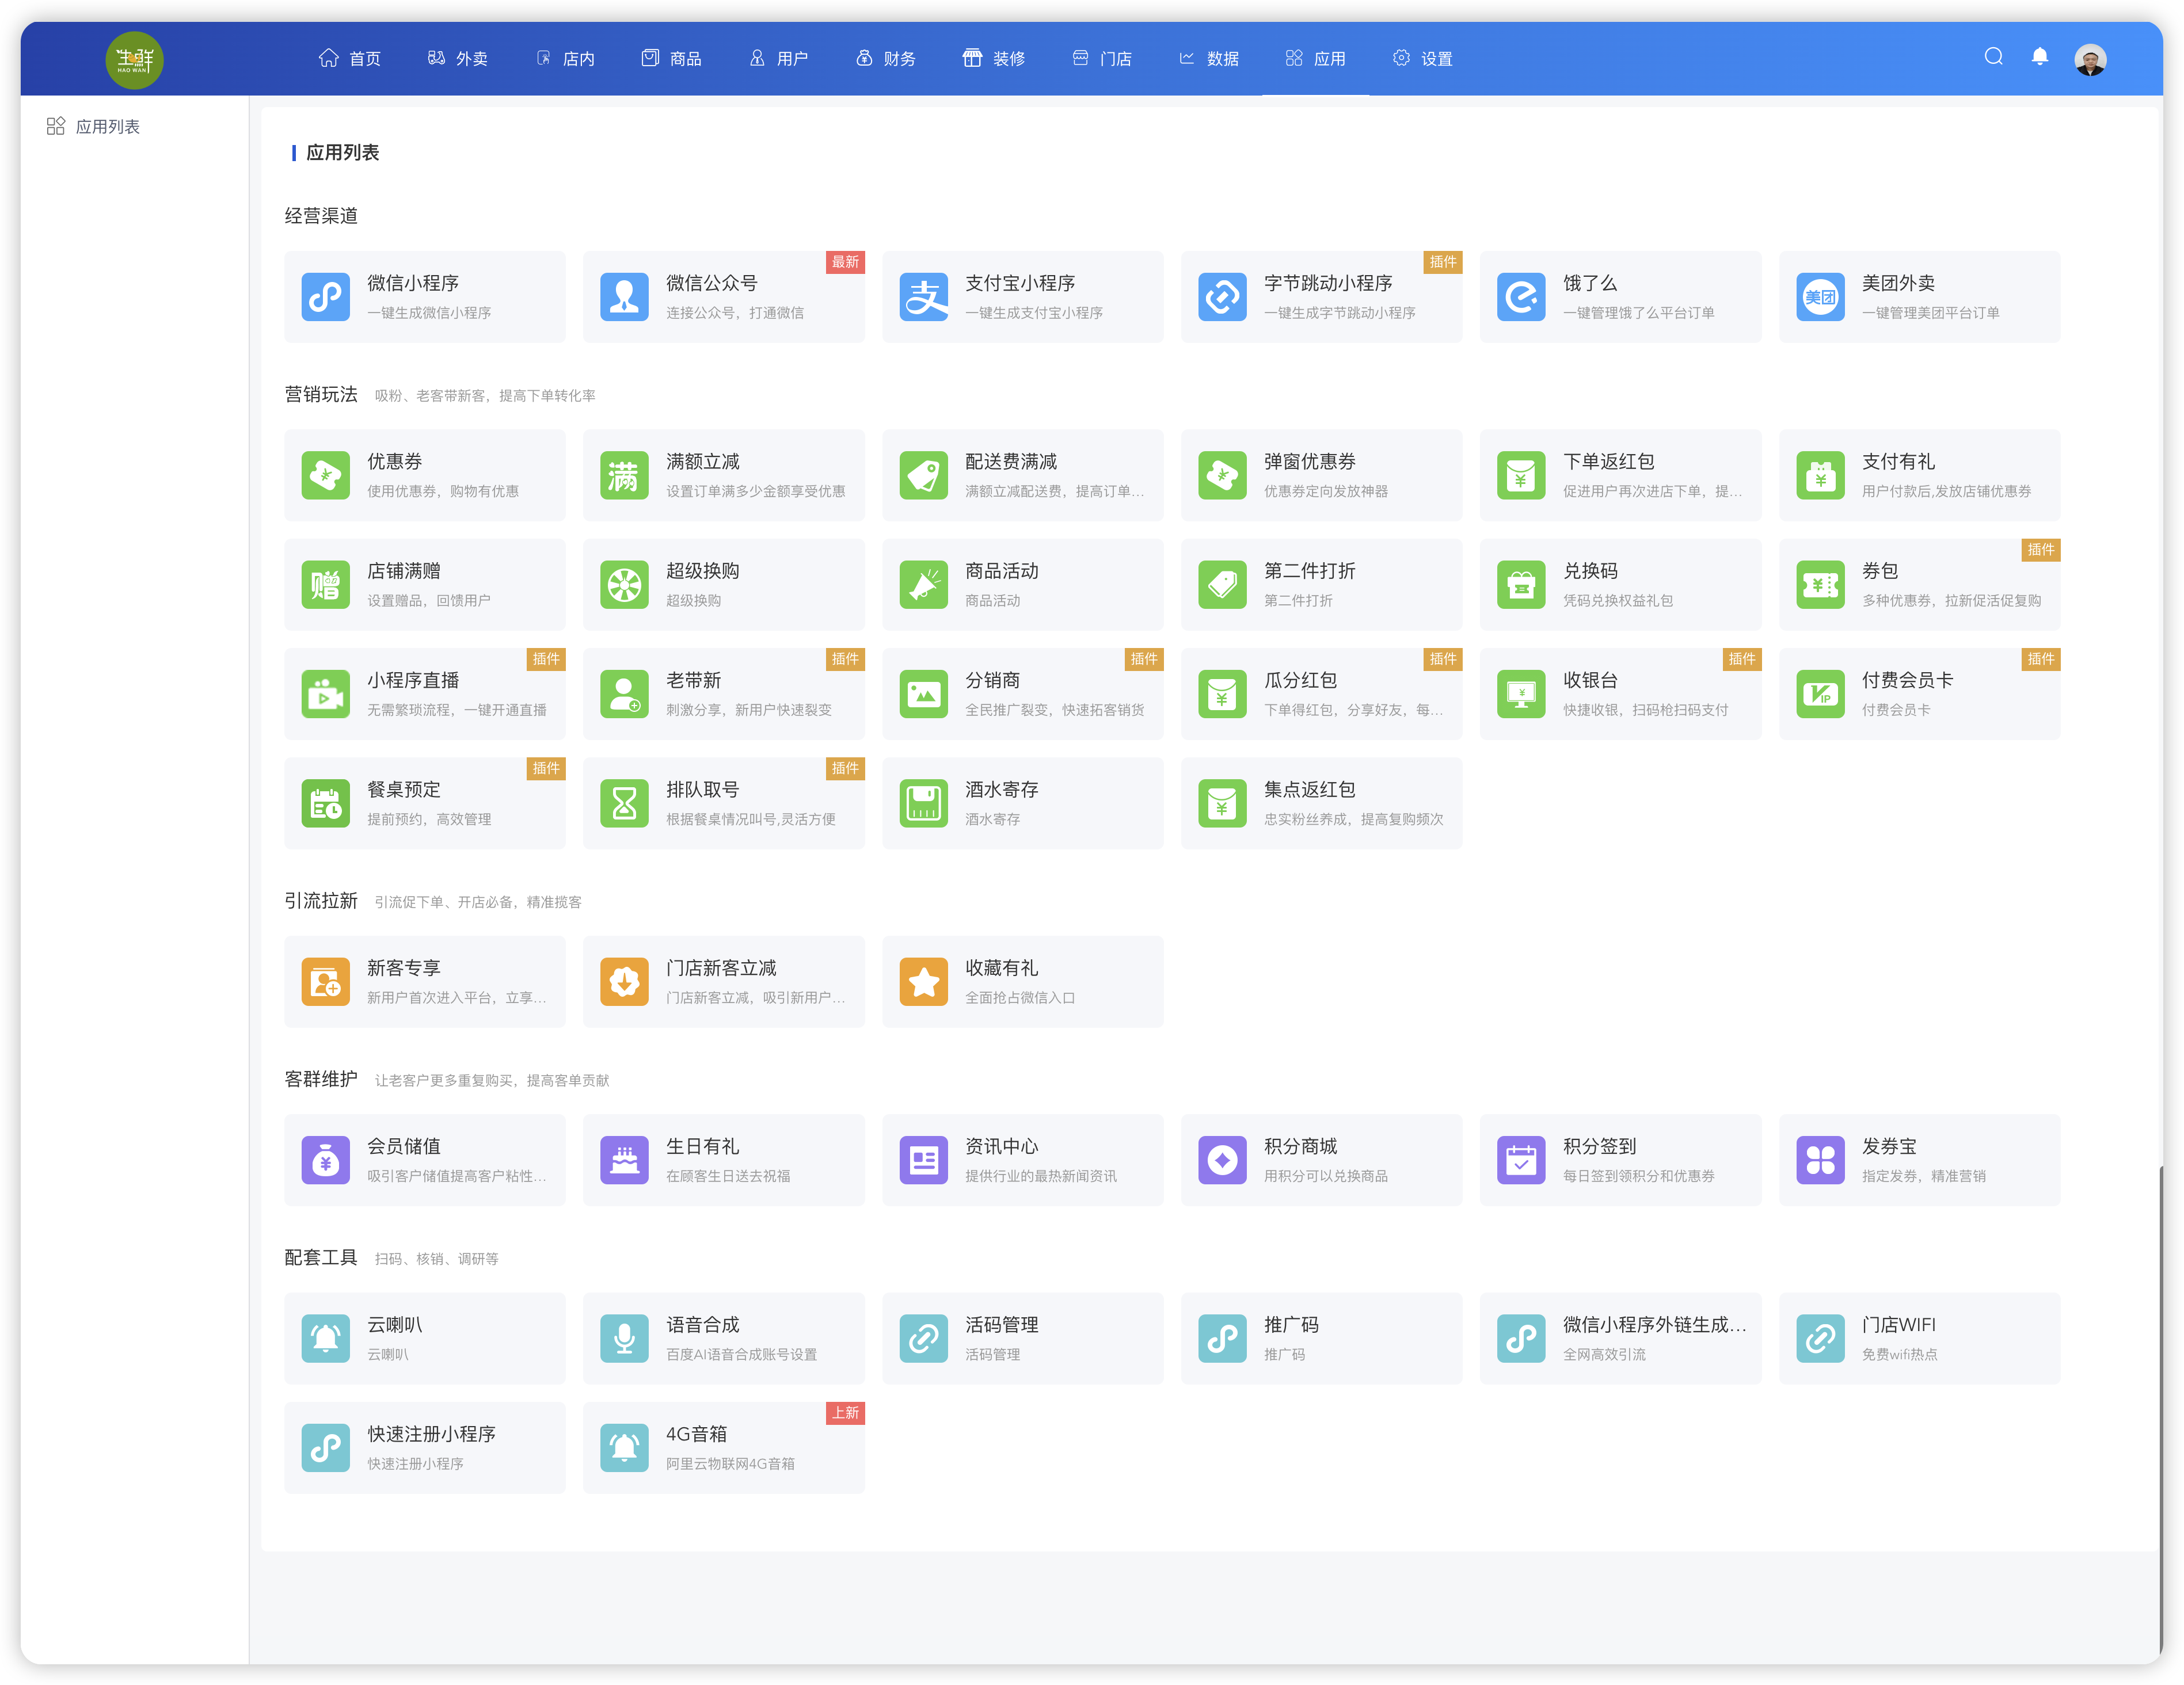Click the 语音合成 microphone icon
This screenshot has height=1685, width=2184.
tap(624, 1338)
